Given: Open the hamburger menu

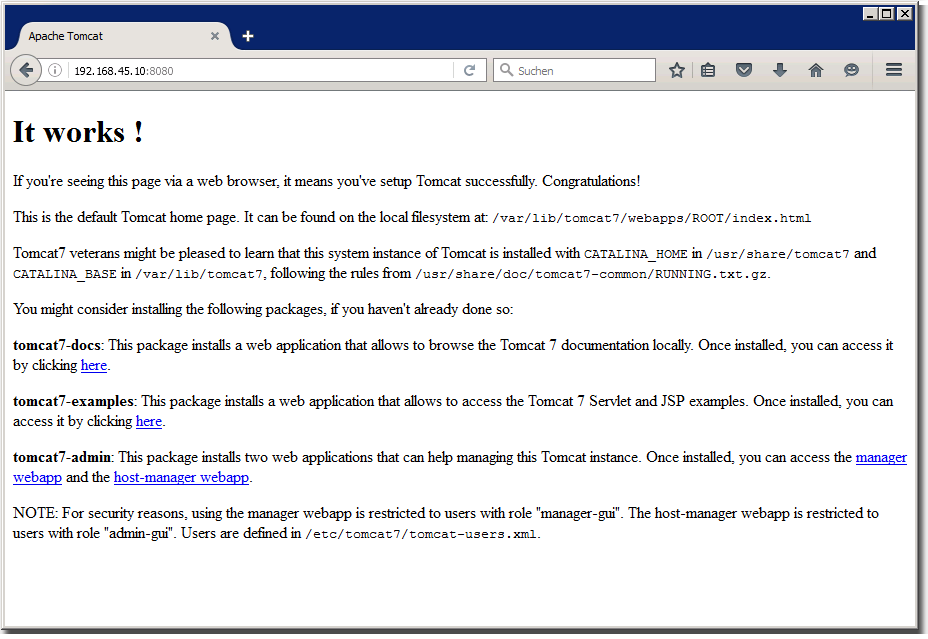Looking at the screenshot, I should click(894, 70).
